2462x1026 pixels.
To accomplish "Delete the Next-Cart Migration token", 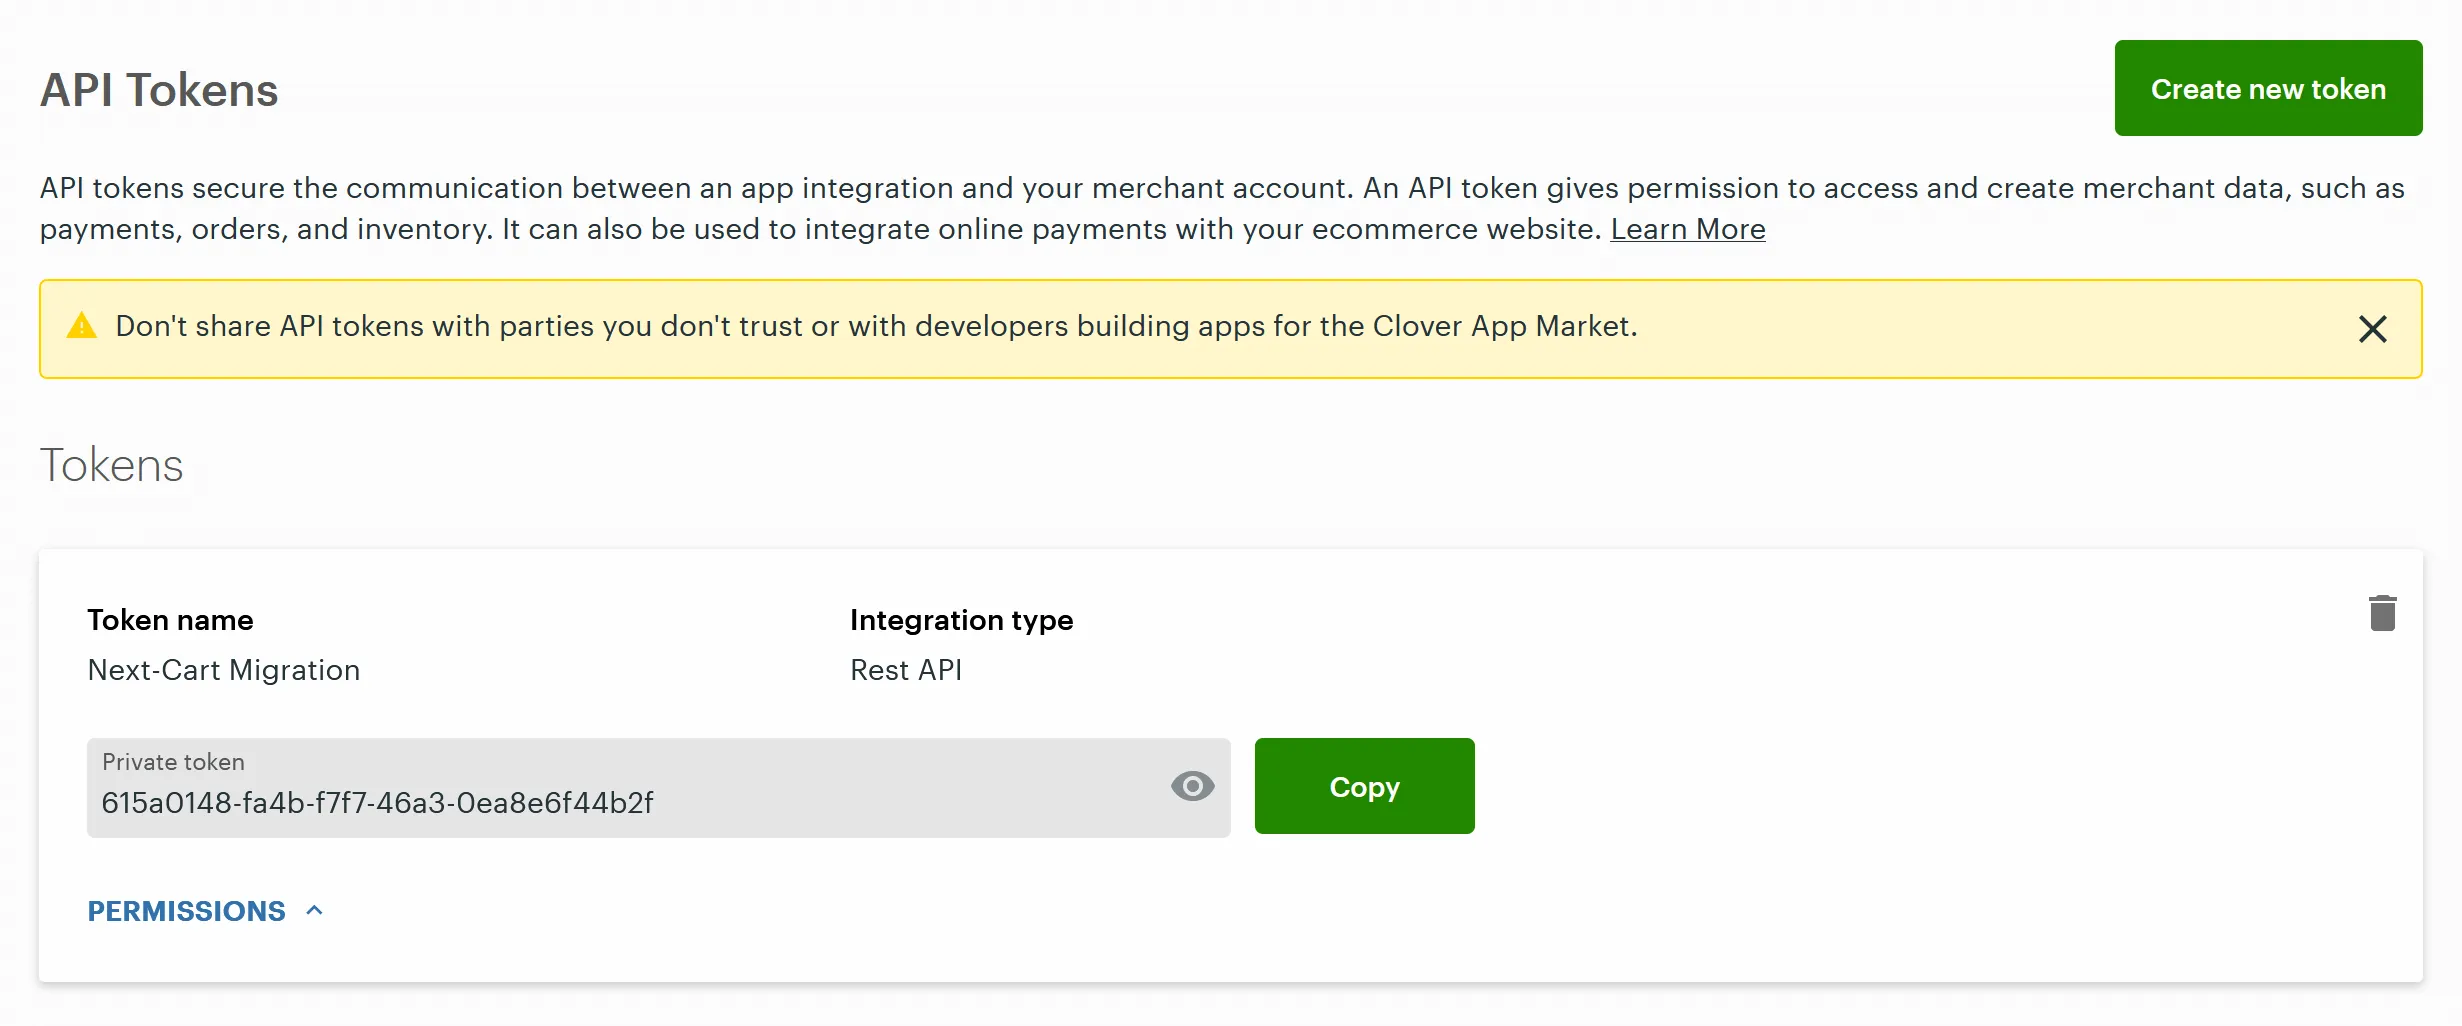I will click(x=2383, y=613).
